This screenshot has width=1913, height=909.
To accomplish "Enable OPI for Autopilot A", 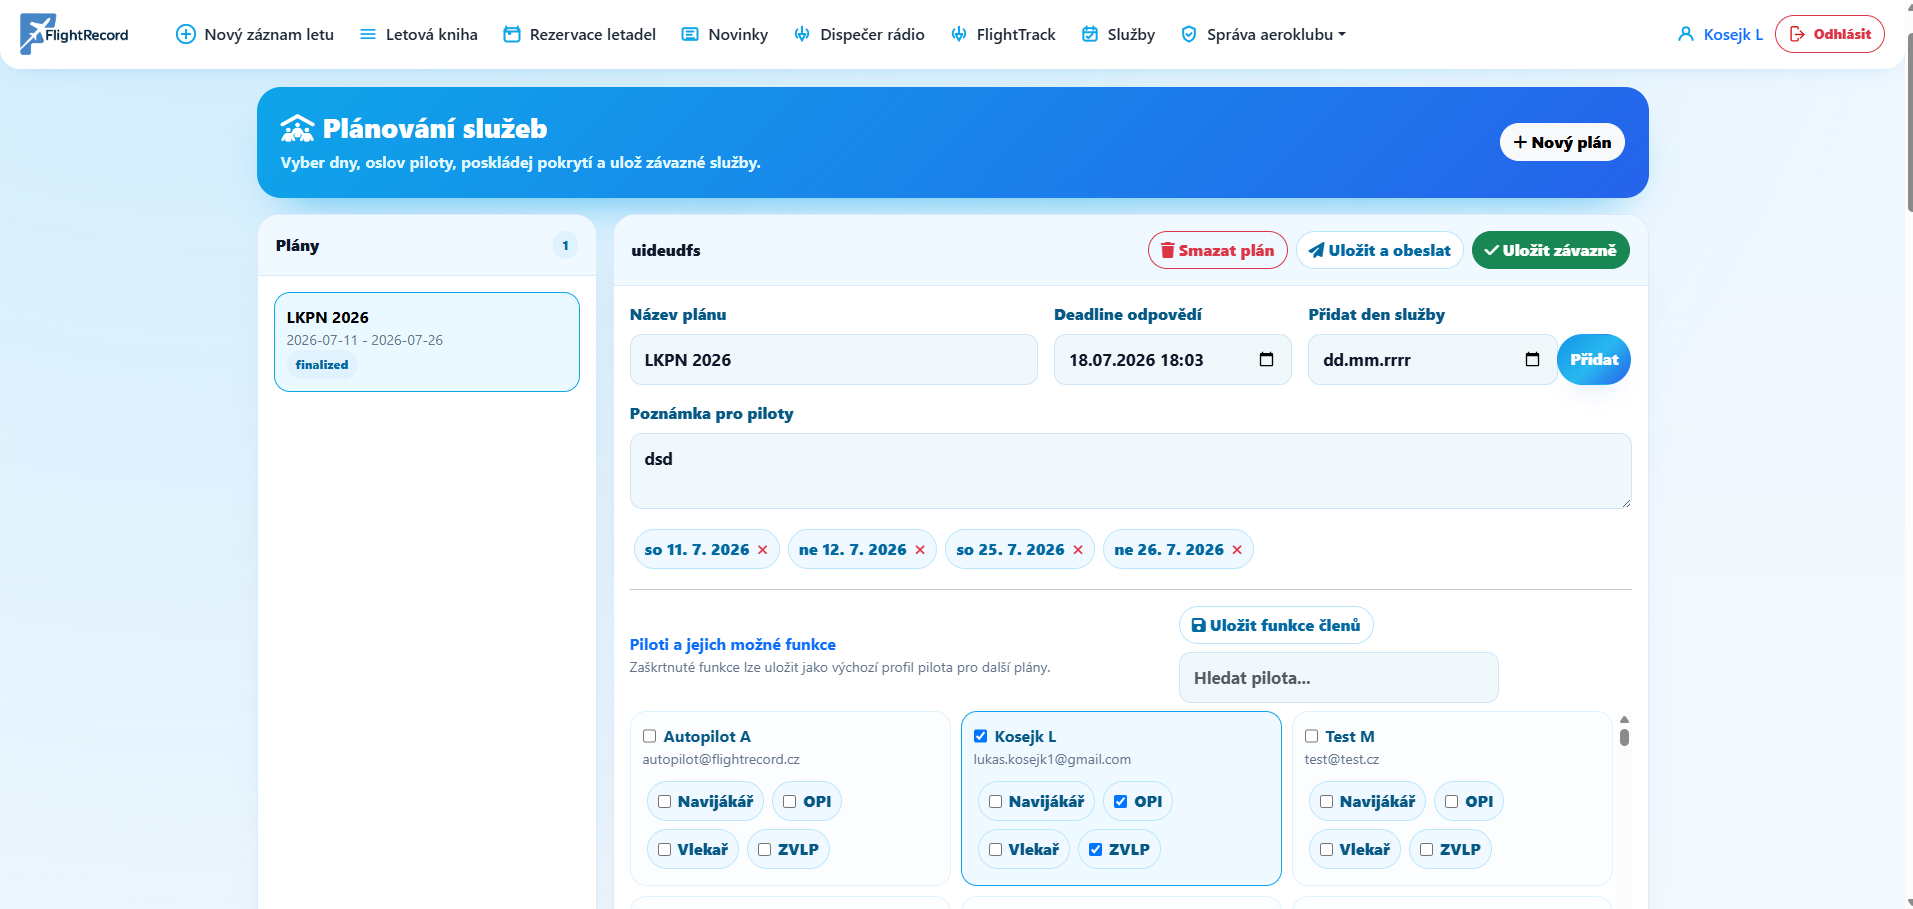I will pyautogui.click(x=790, y=802).
